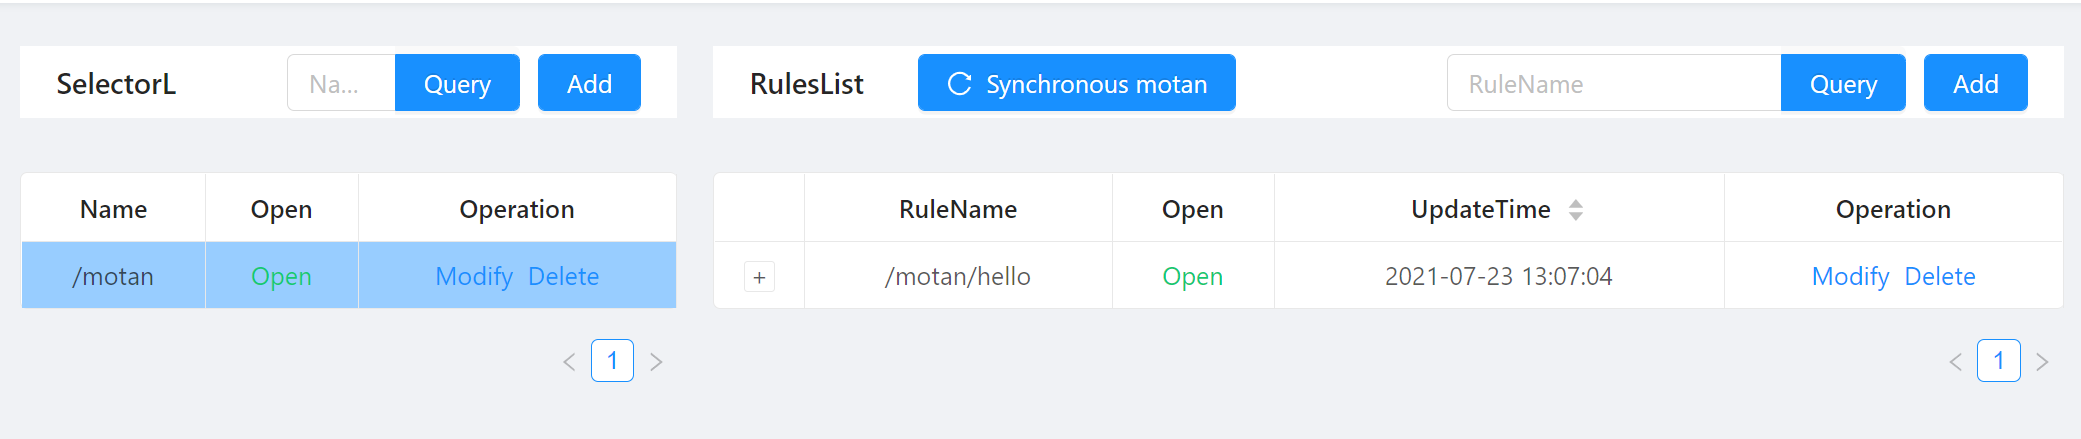2081x439 pixels.
Task: Go to next page in selector list
Action: click(656, 362)
